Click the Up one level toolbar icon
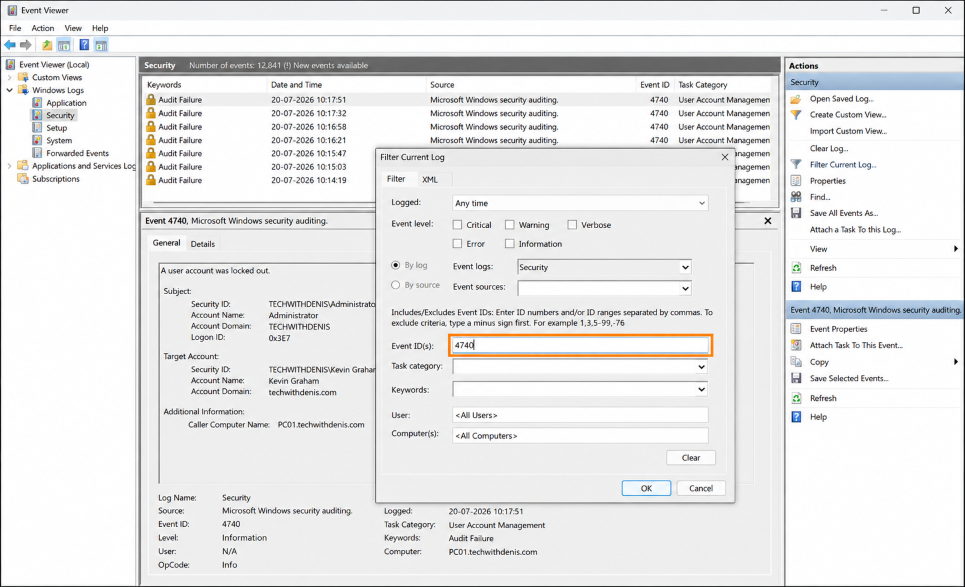 click(x=47, y=45)
